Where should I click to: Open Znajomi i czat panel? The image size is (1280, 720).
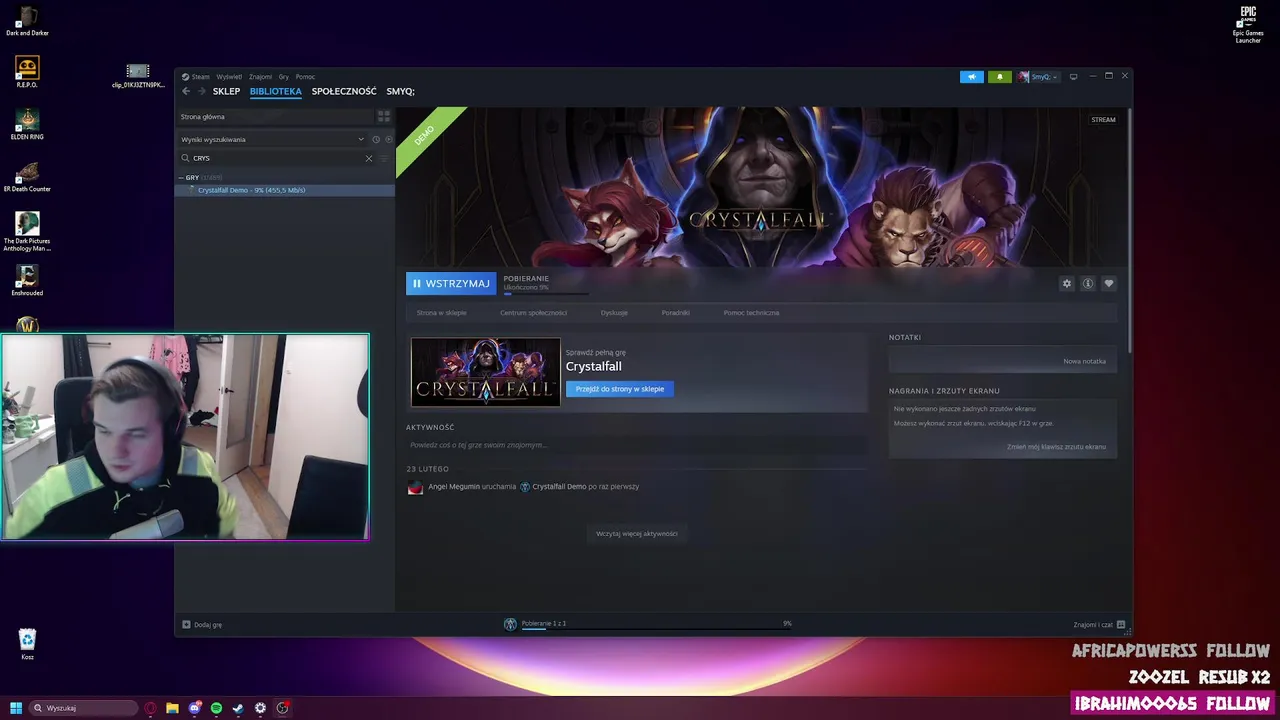1099,625
